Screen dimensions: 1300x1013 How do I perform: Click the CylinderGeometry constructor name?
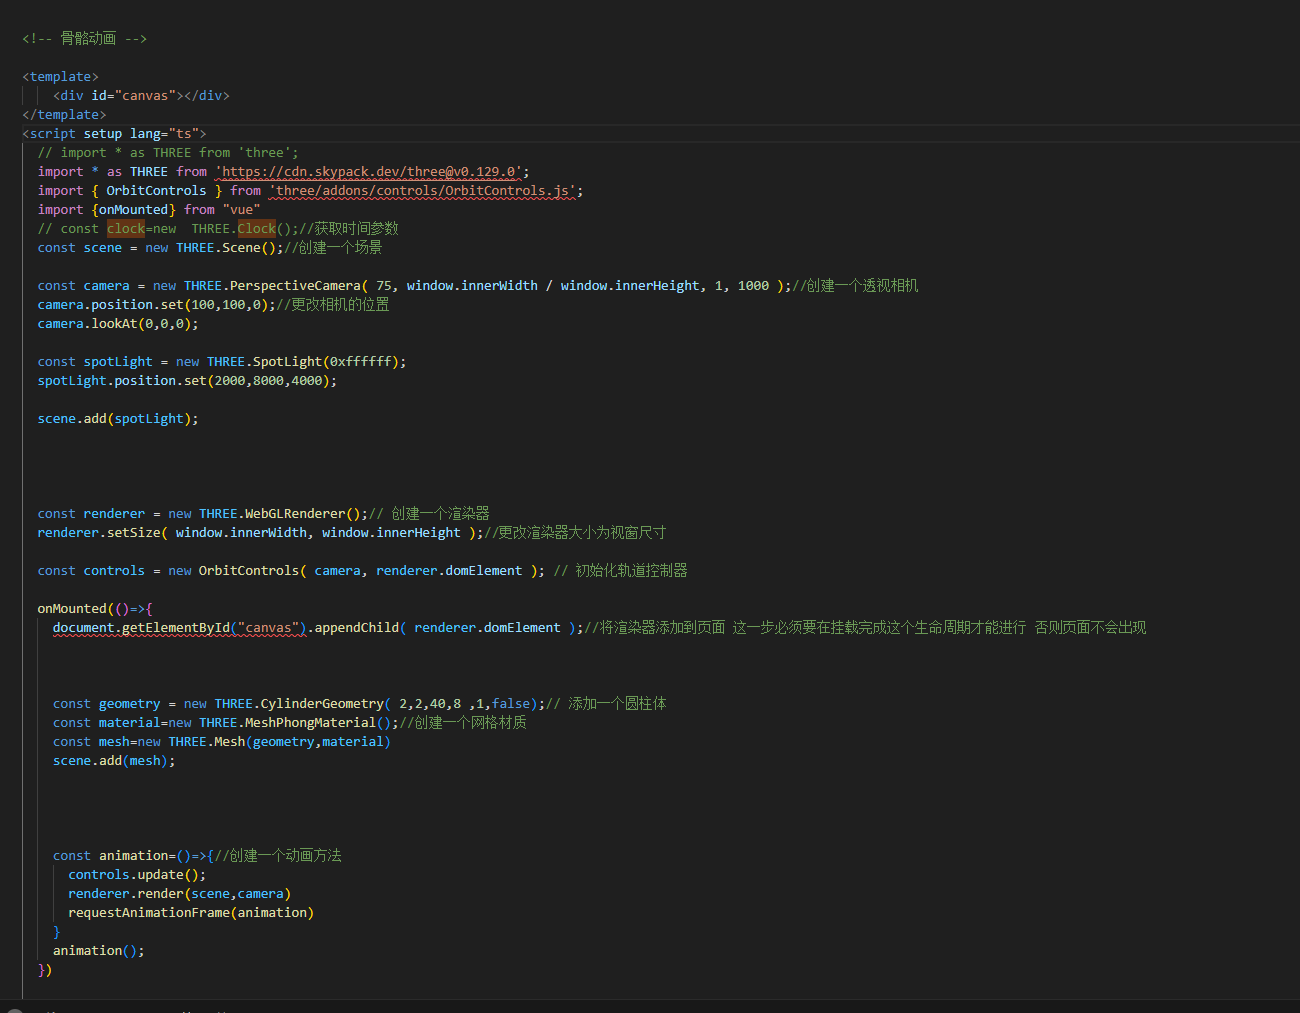click(322, 704)
